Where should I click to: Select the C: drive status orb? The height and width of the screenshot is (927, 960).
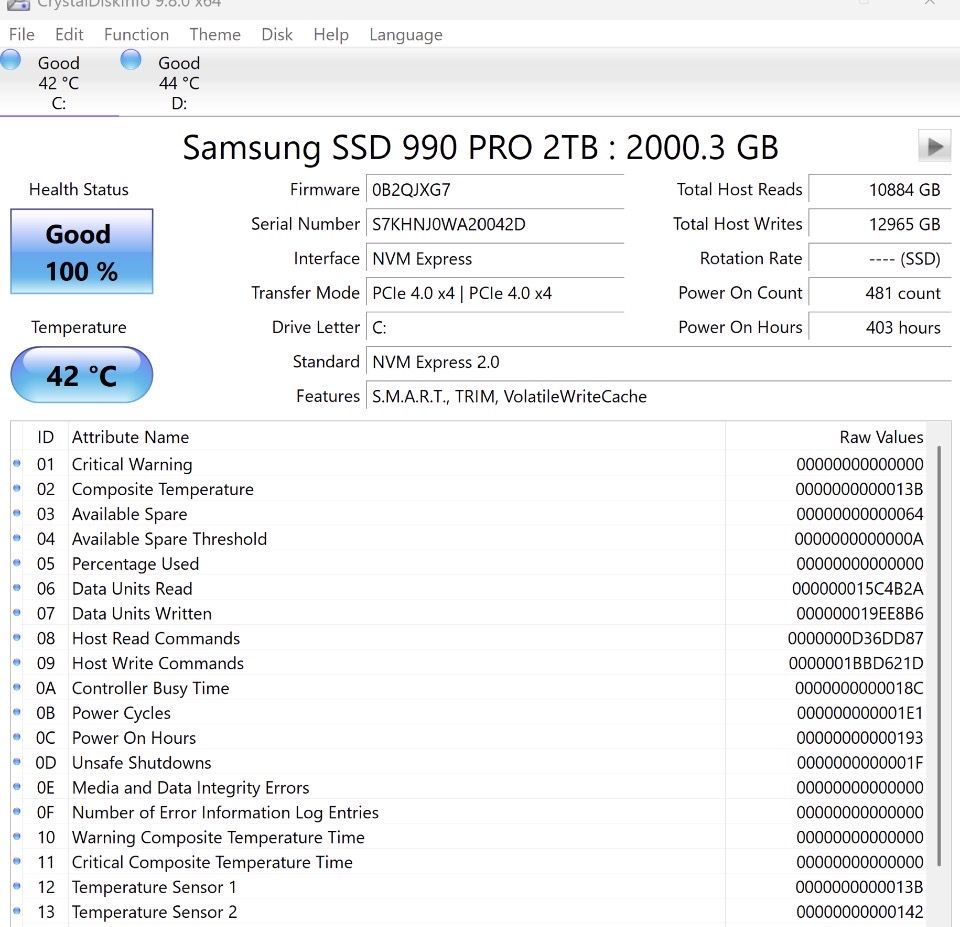11,60
